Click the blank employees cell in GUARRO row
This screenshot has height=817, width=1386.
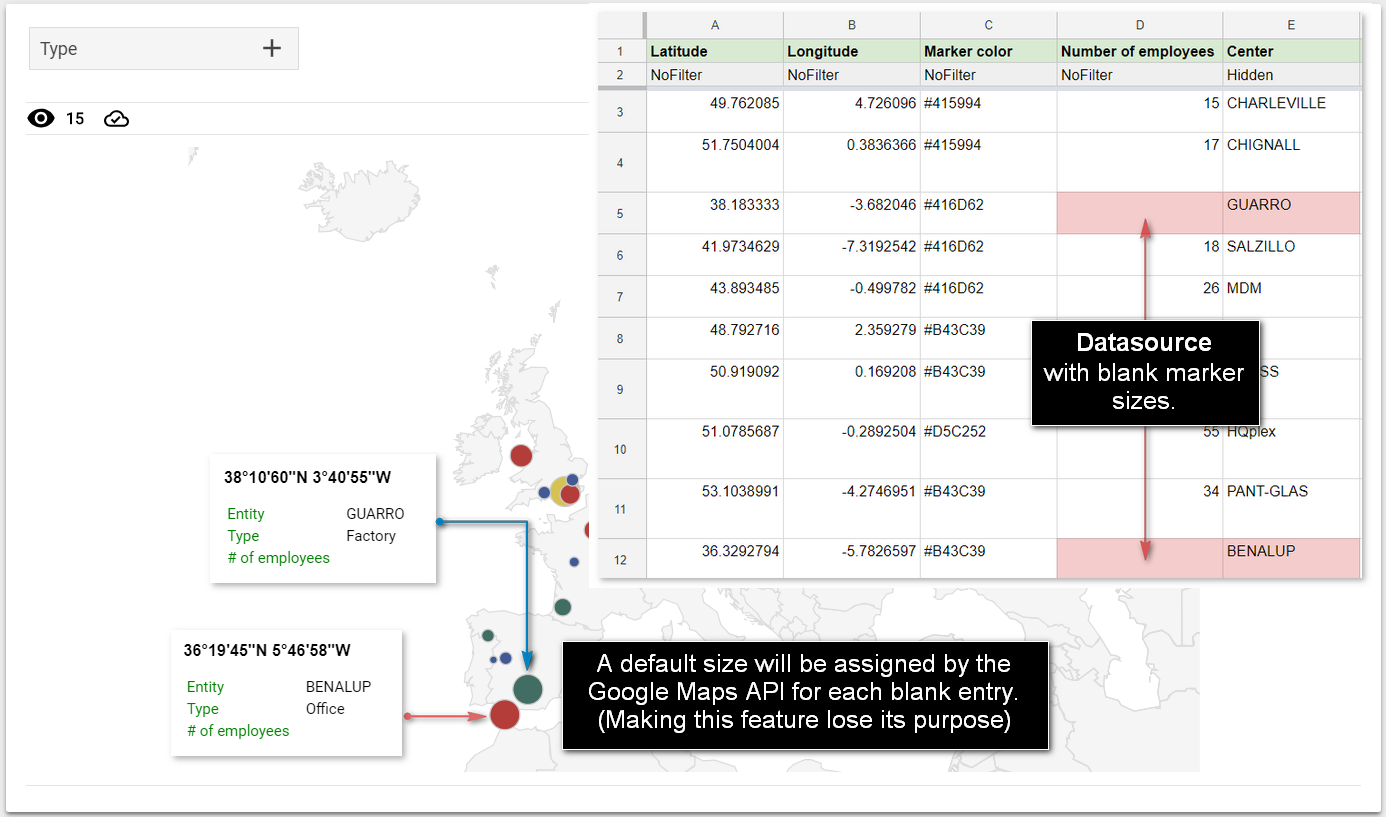(x=1139, y=213)
